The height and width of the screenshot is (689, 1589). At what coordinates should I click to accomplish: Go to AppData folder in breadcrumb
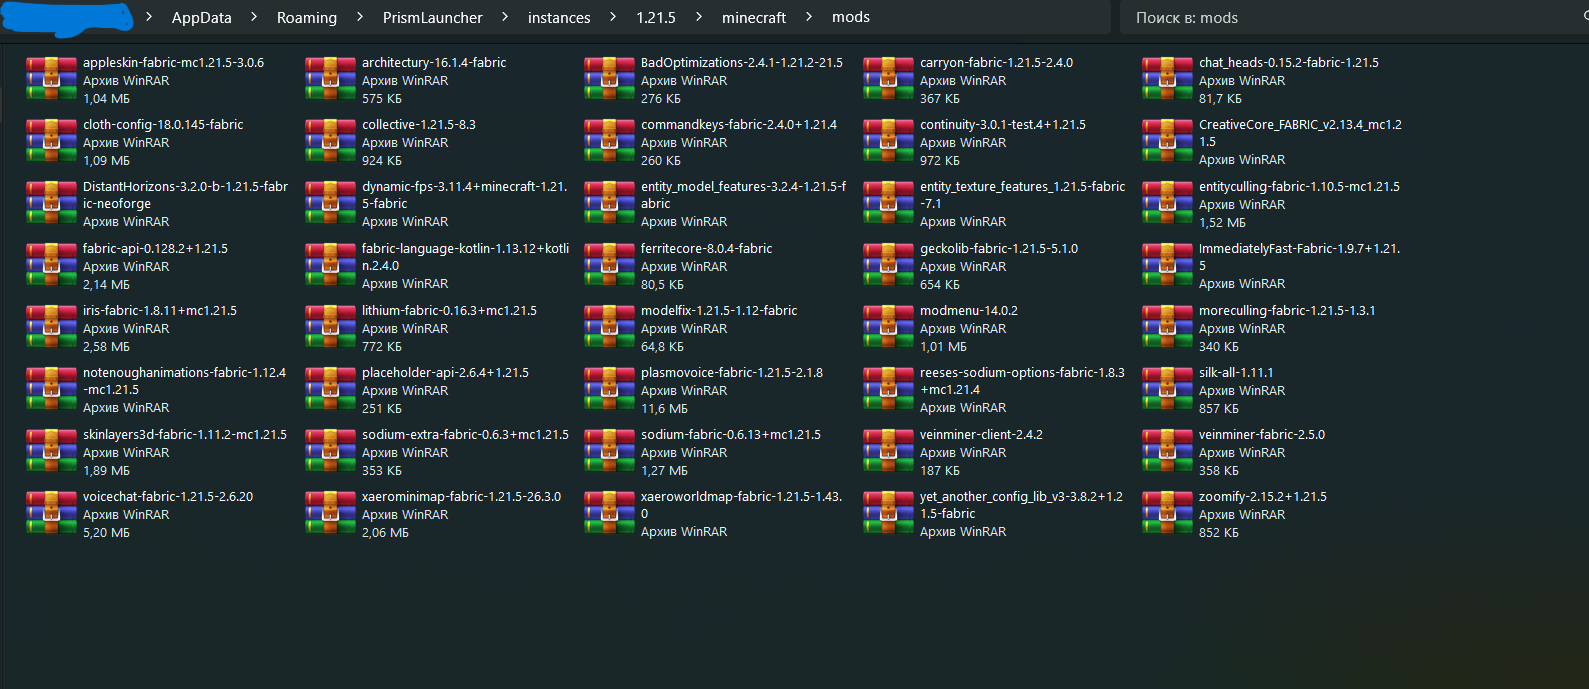(202, 17)
